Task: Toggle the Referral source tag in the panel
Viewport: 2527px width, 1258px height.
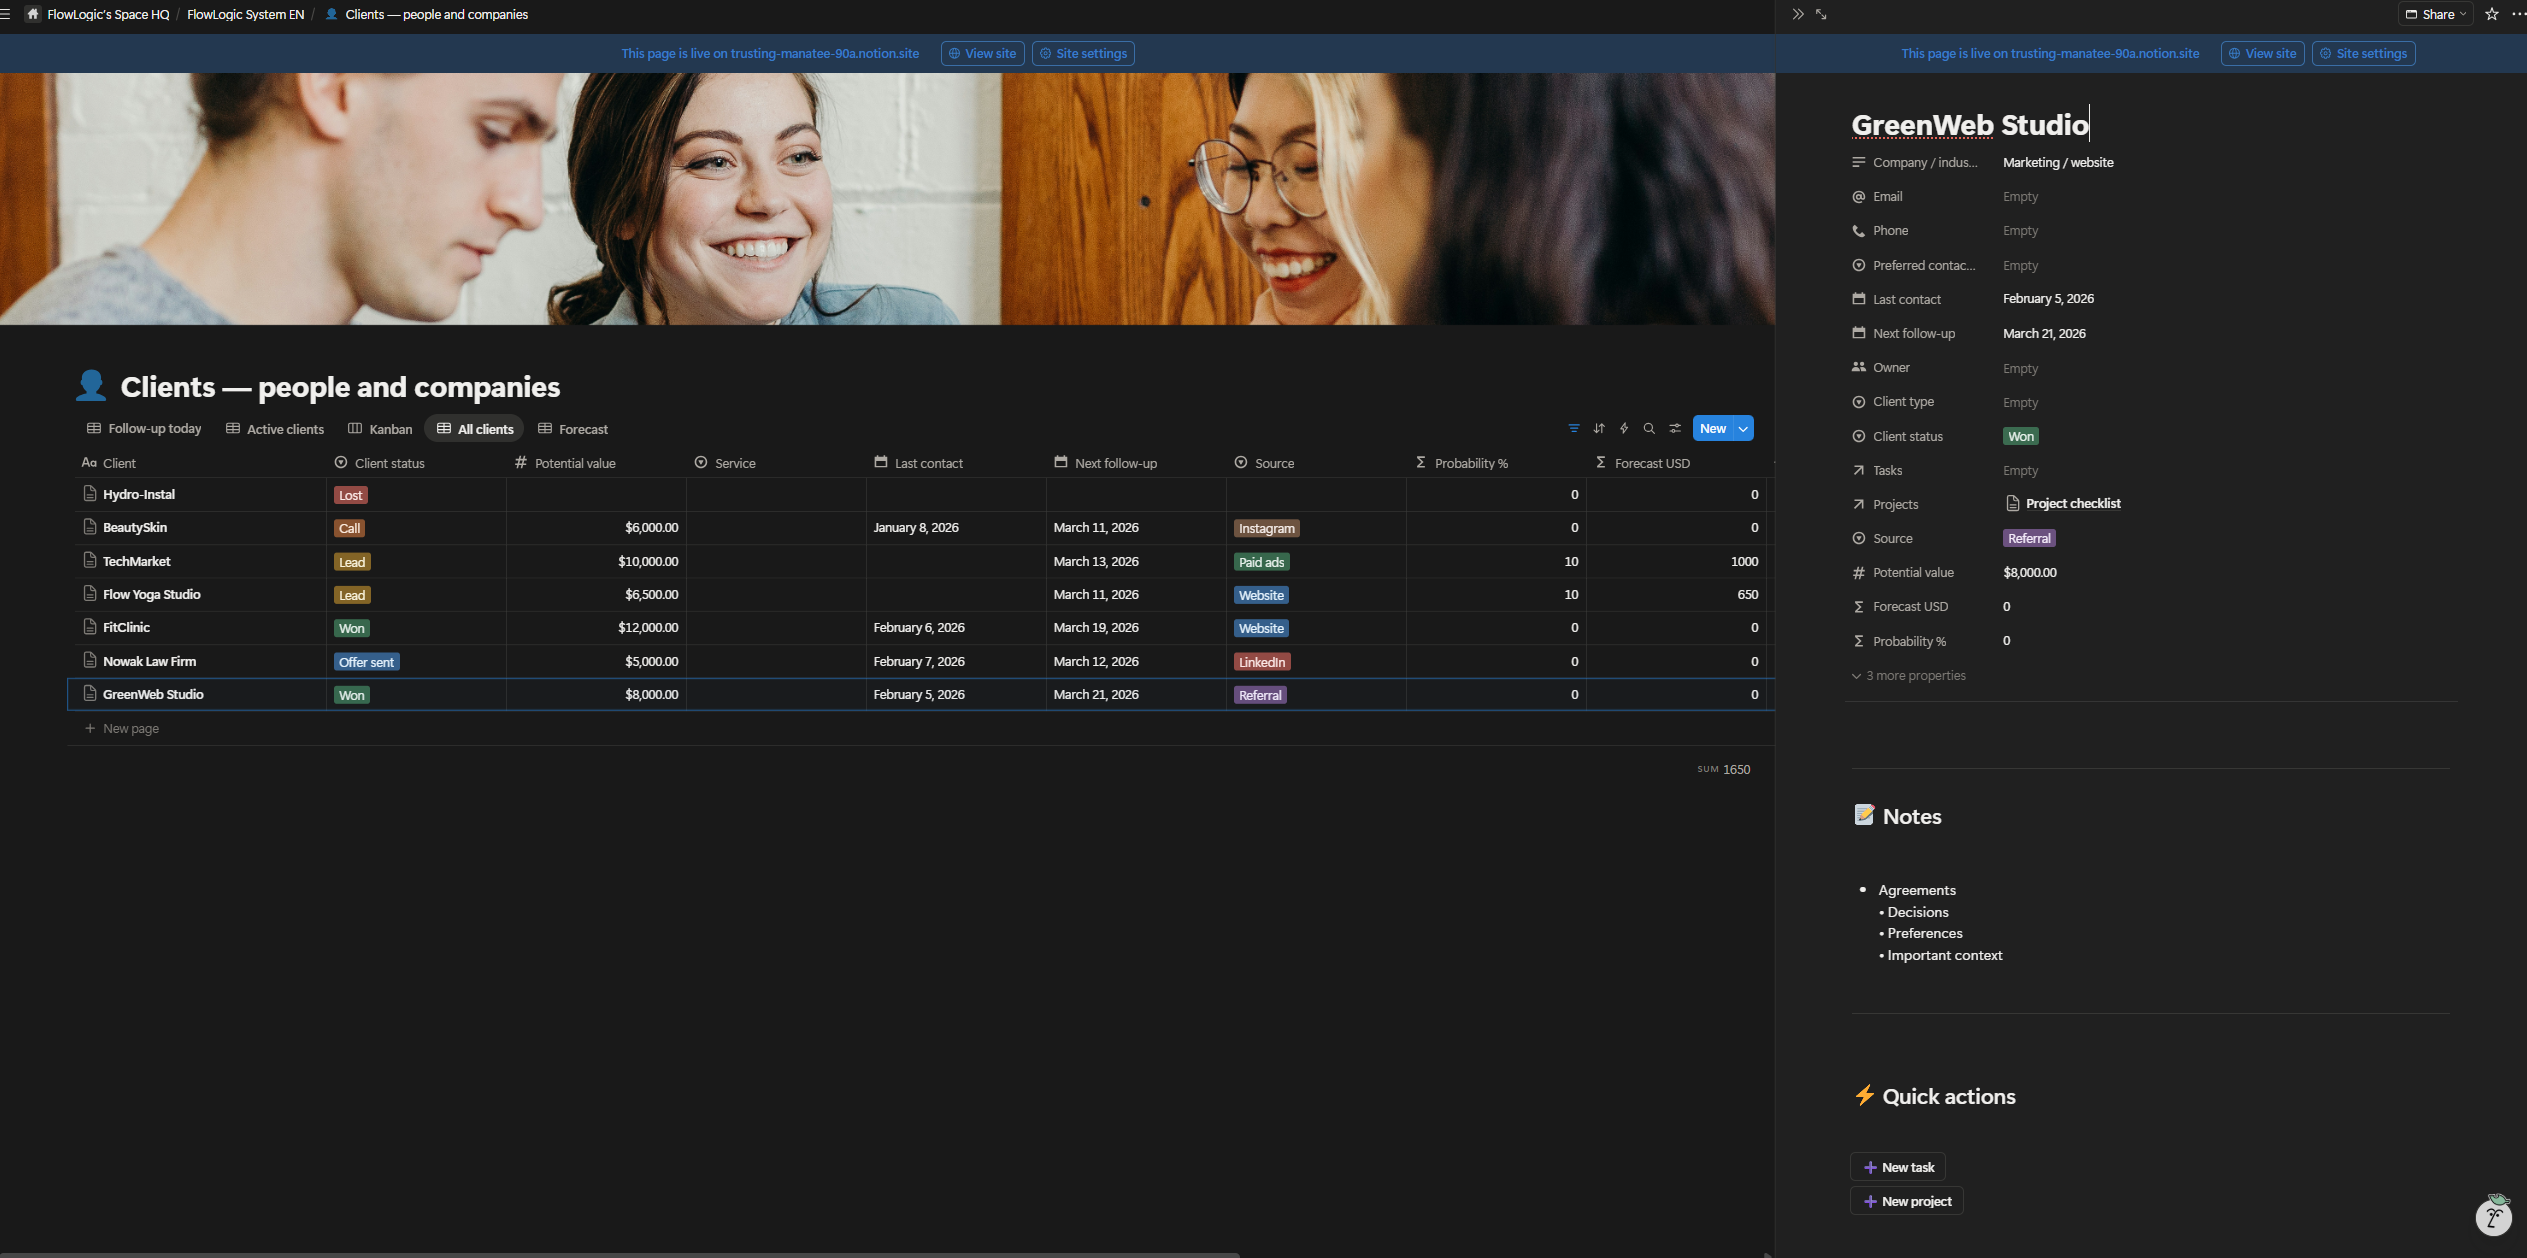Action: click(x=2029, y=538)
